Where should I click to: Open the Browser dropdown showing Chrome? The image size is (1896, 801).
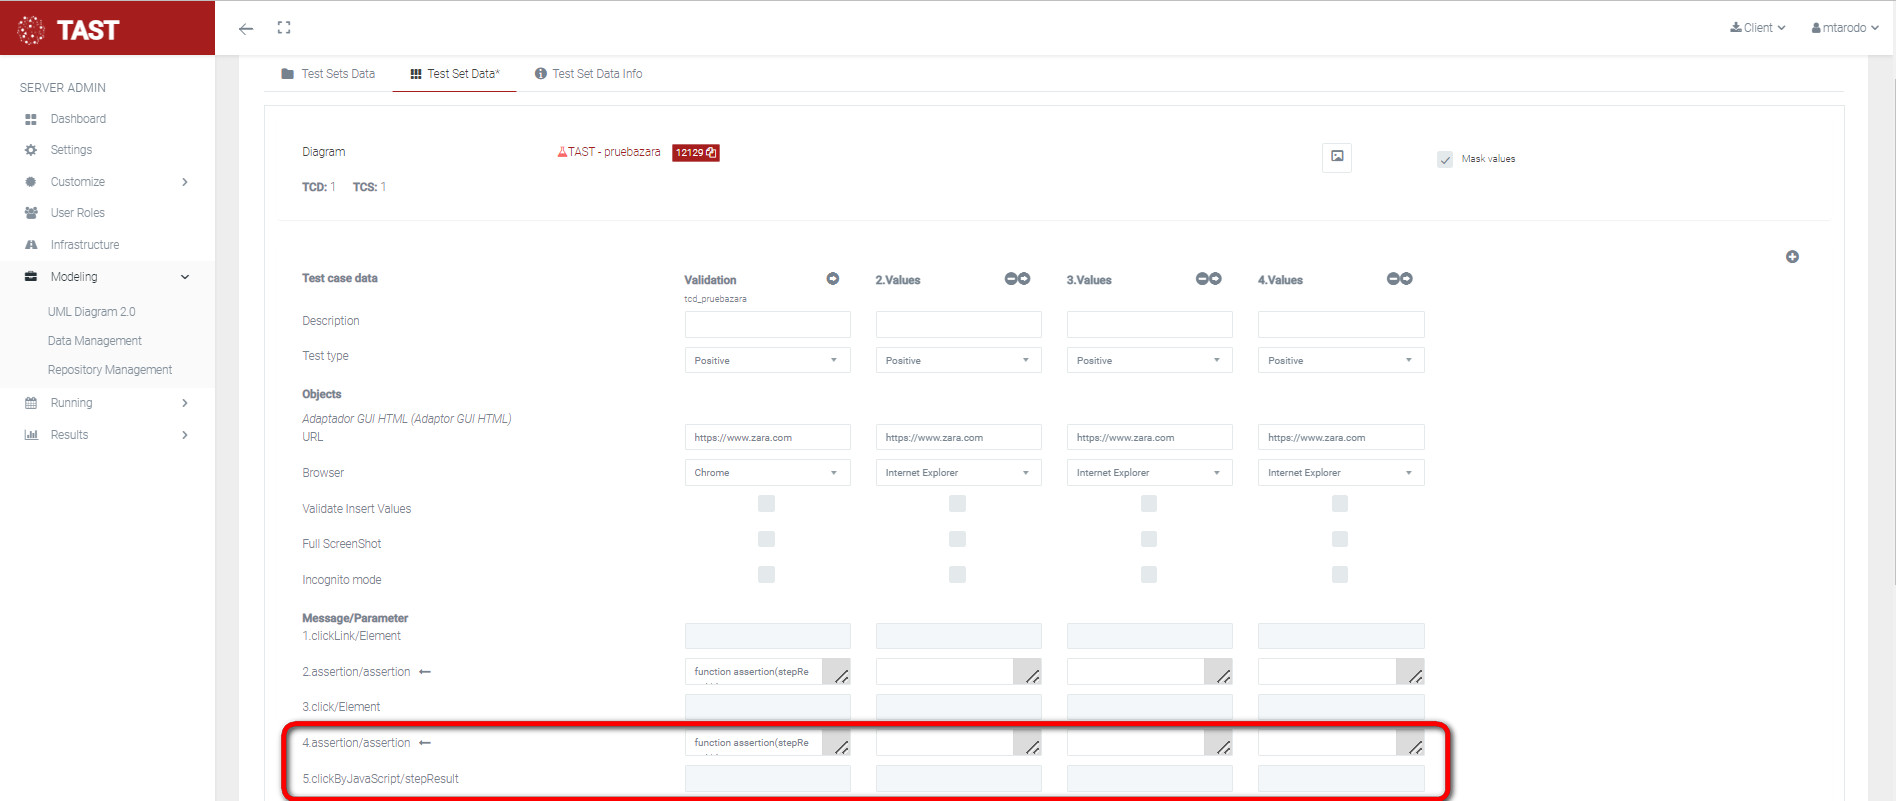point(767,473)
